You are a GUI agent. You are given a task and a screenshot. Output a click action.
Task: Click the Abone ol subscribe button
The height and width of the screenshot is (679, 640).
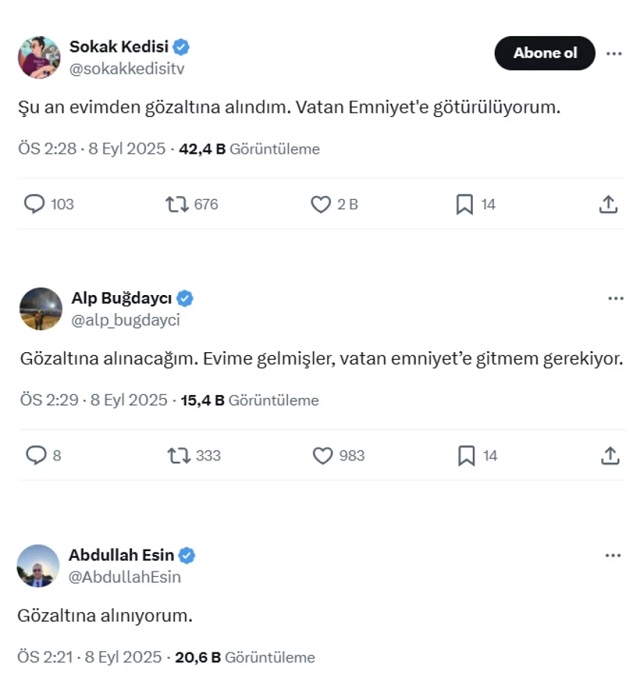click(545, 53)
